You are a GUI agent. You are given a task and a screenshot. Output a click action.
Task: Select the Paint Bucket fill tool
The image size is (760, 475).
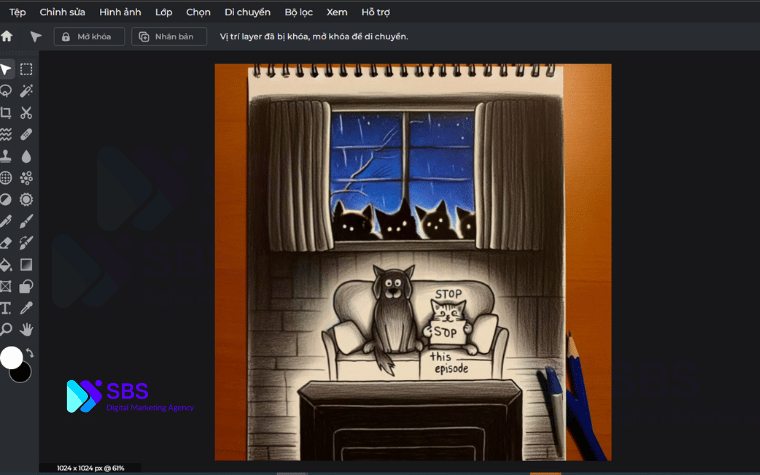click(x=6, y=265)
